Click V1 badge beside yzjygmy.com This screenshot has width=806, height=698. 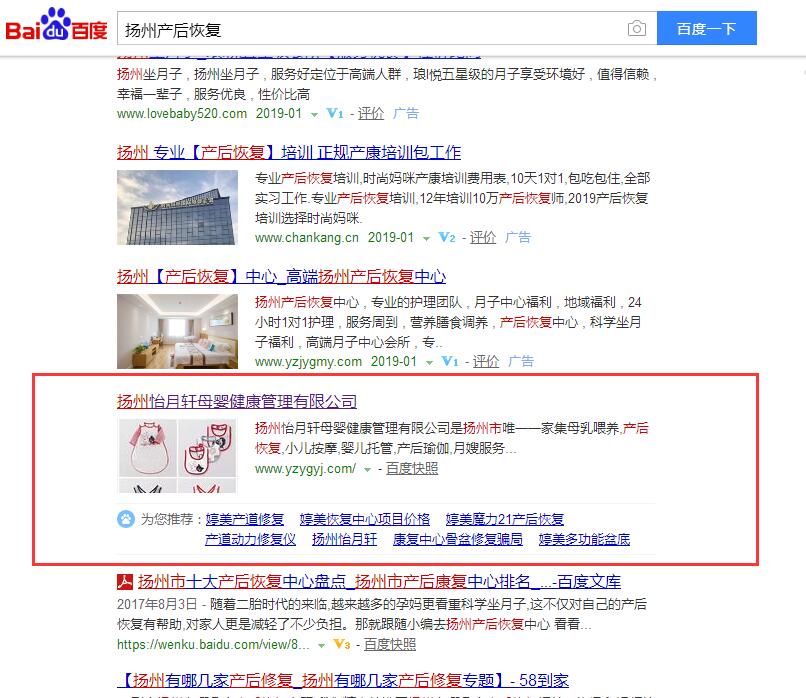[x=450, y=361]
